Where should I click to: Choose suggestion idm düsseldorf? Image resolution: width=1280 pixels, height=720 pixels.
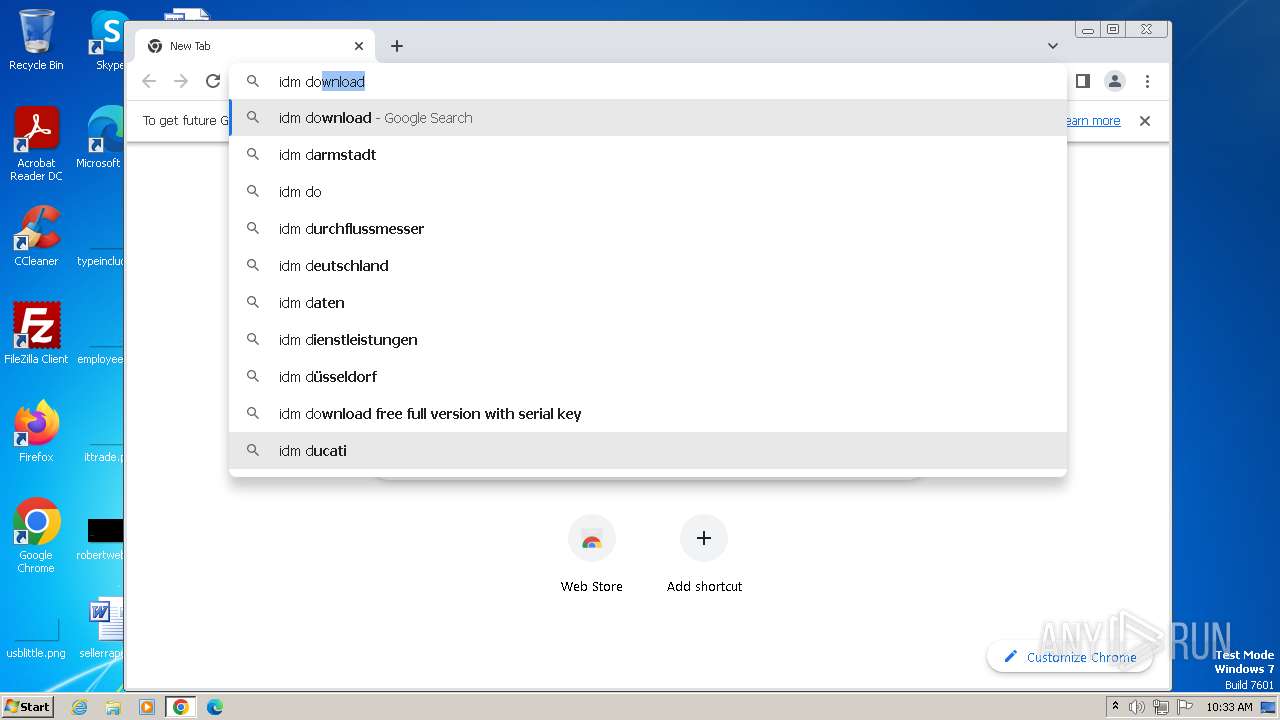(648, 377)
